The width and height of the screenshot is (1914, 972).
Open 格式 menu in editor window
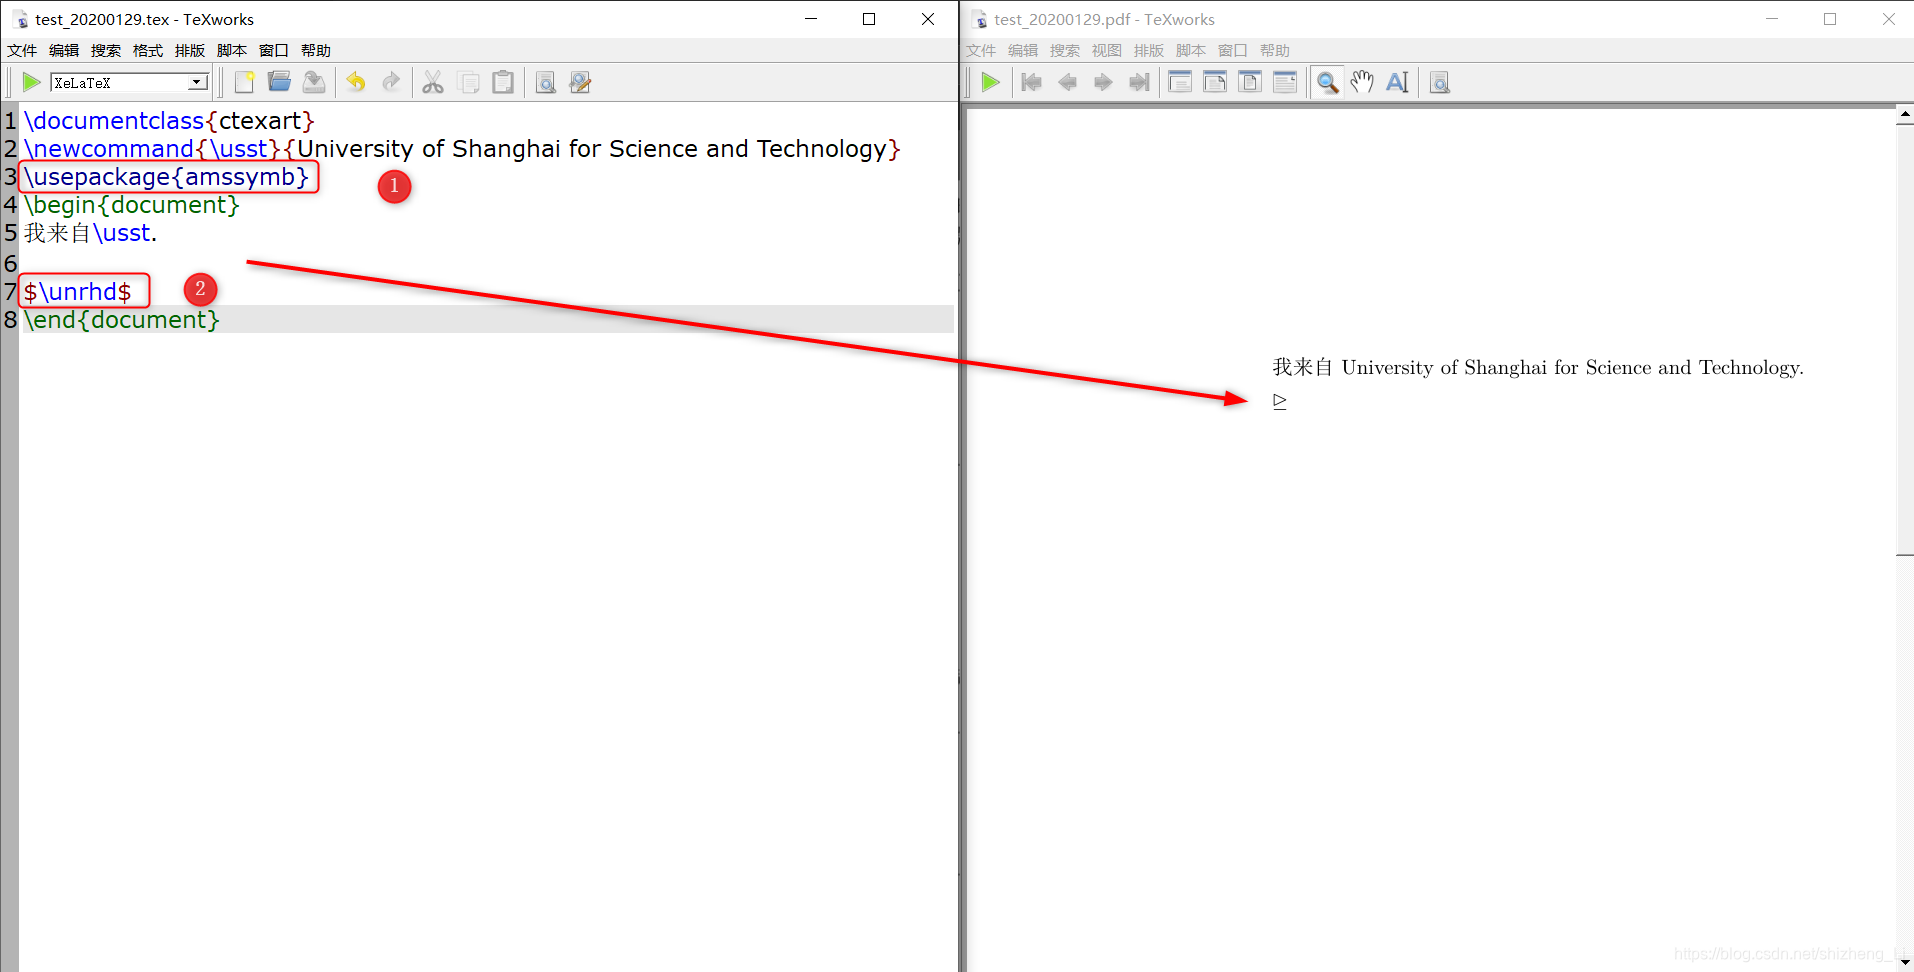pyautogui.click(x=148, y=50)
